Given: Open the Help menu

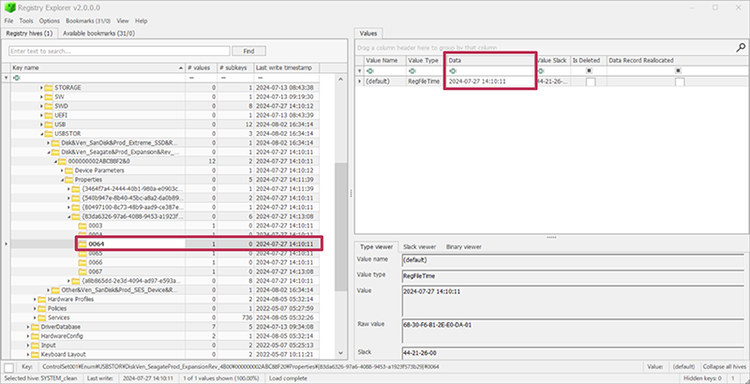Looking at the screenshot, I should (x=141, y=21).
